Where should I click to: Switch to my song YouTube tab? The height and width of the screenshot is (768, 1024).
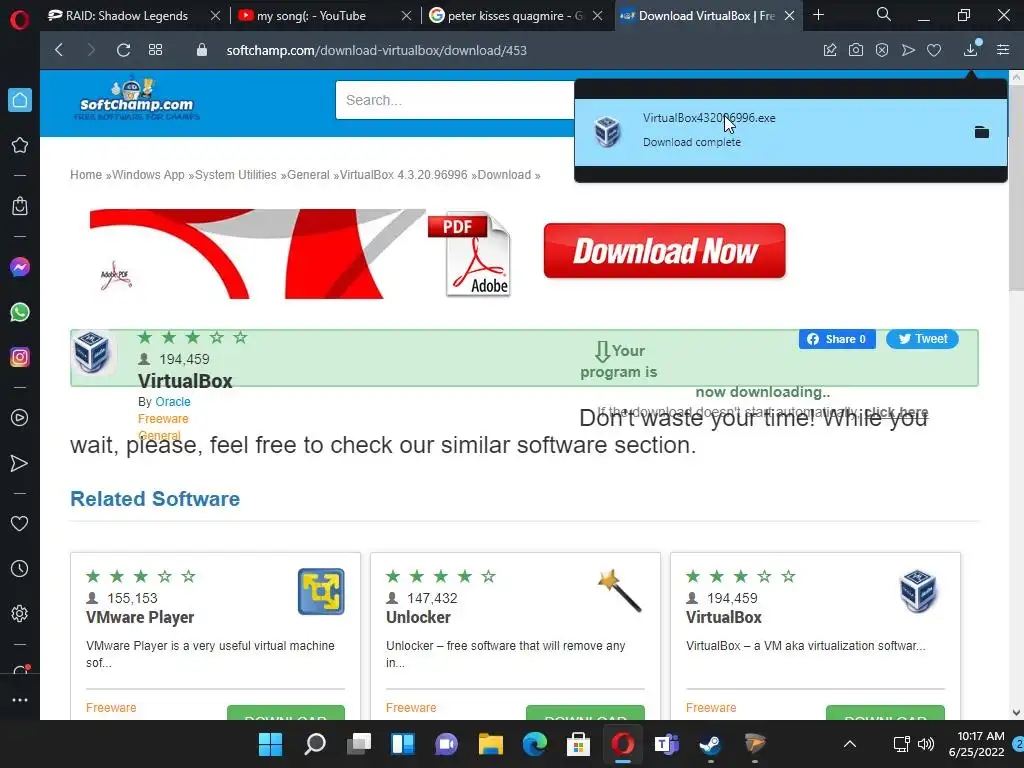[312, 16]
